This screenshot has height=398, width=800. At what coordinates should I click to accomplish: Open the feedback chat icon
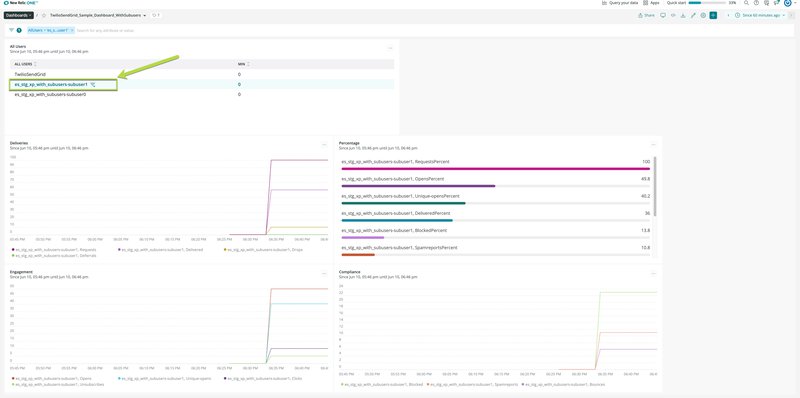(766, 3)
